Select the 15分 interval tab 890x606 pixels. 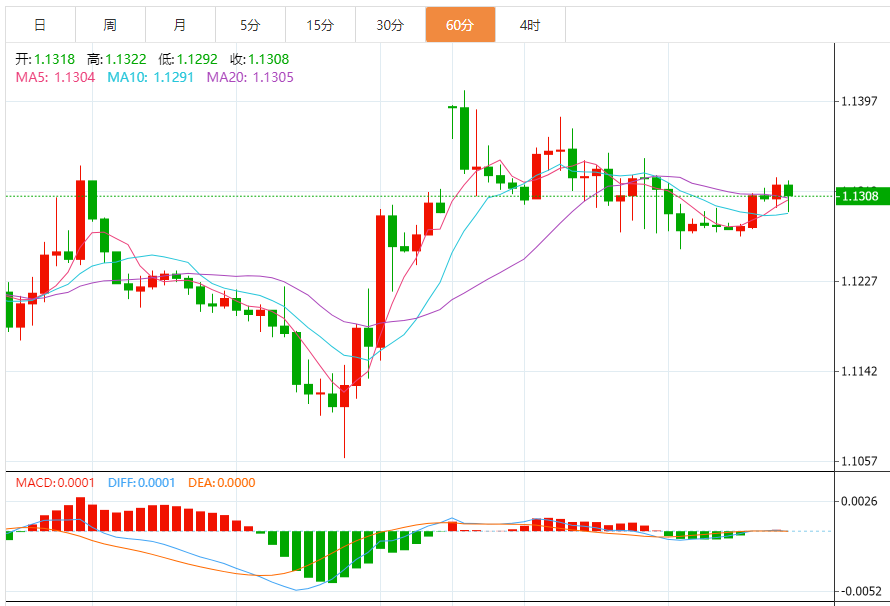tap(320, 25)
